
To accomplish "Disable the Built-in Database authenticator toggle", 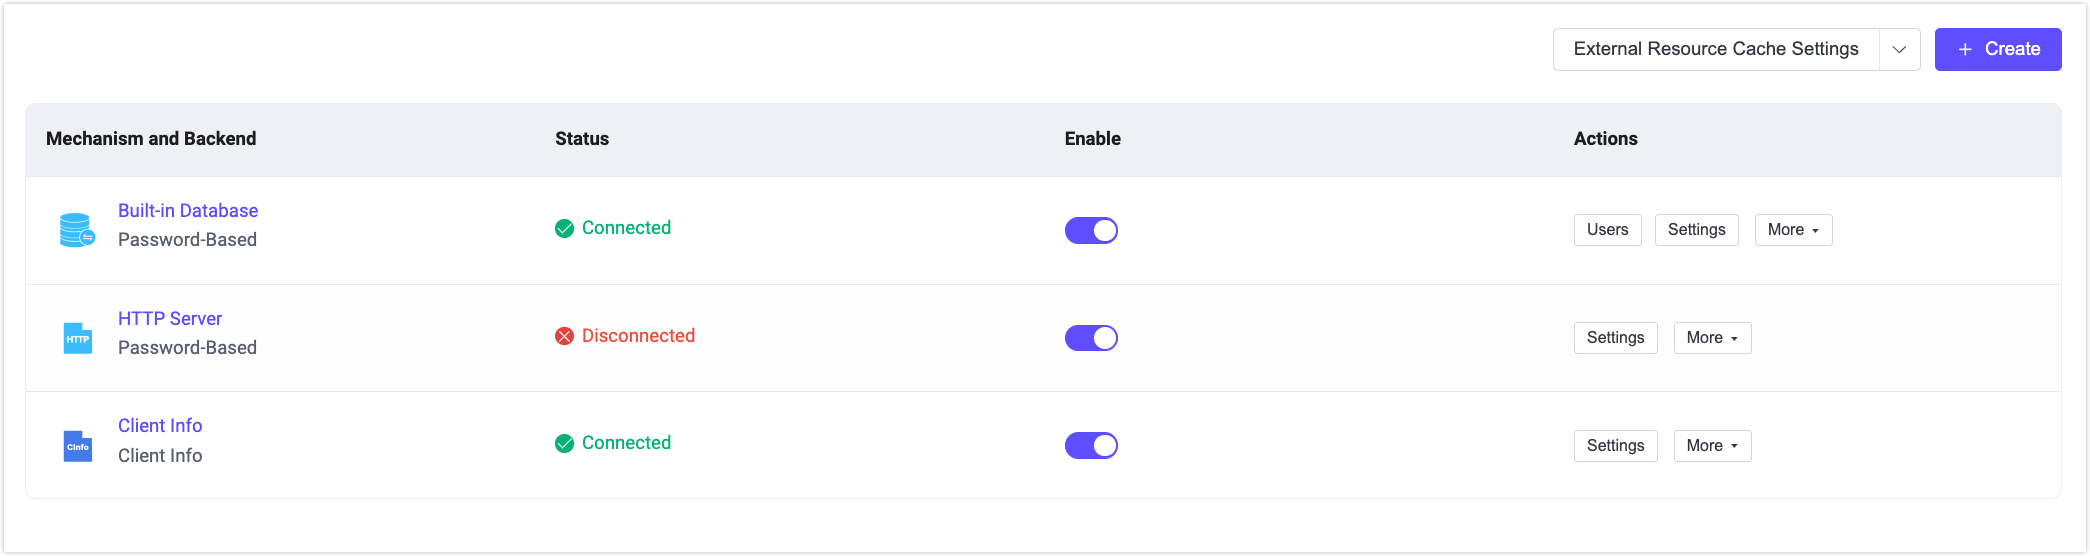I will (1091, 230).
